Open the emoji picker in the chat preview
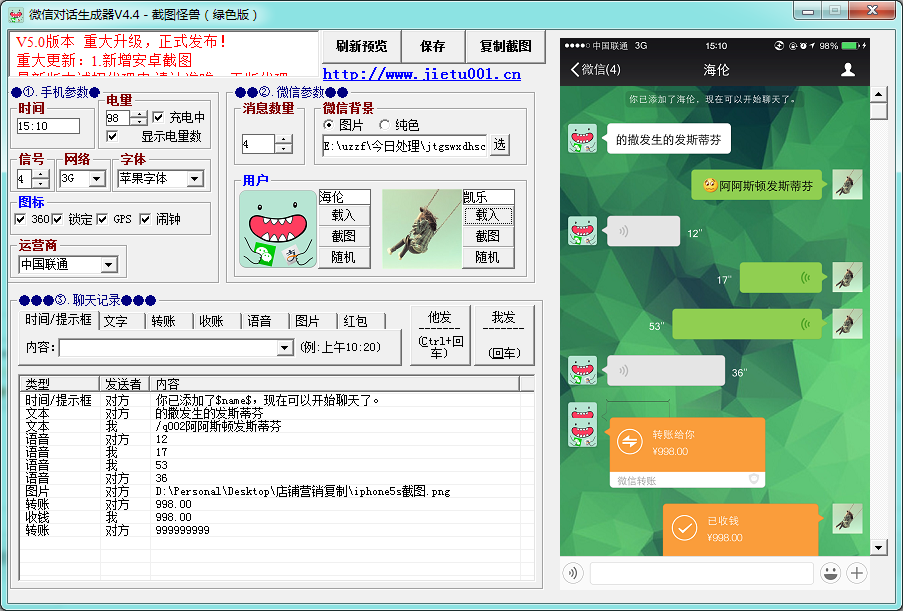Viewport: 903px width, 611px height. (x=831, y=573)
